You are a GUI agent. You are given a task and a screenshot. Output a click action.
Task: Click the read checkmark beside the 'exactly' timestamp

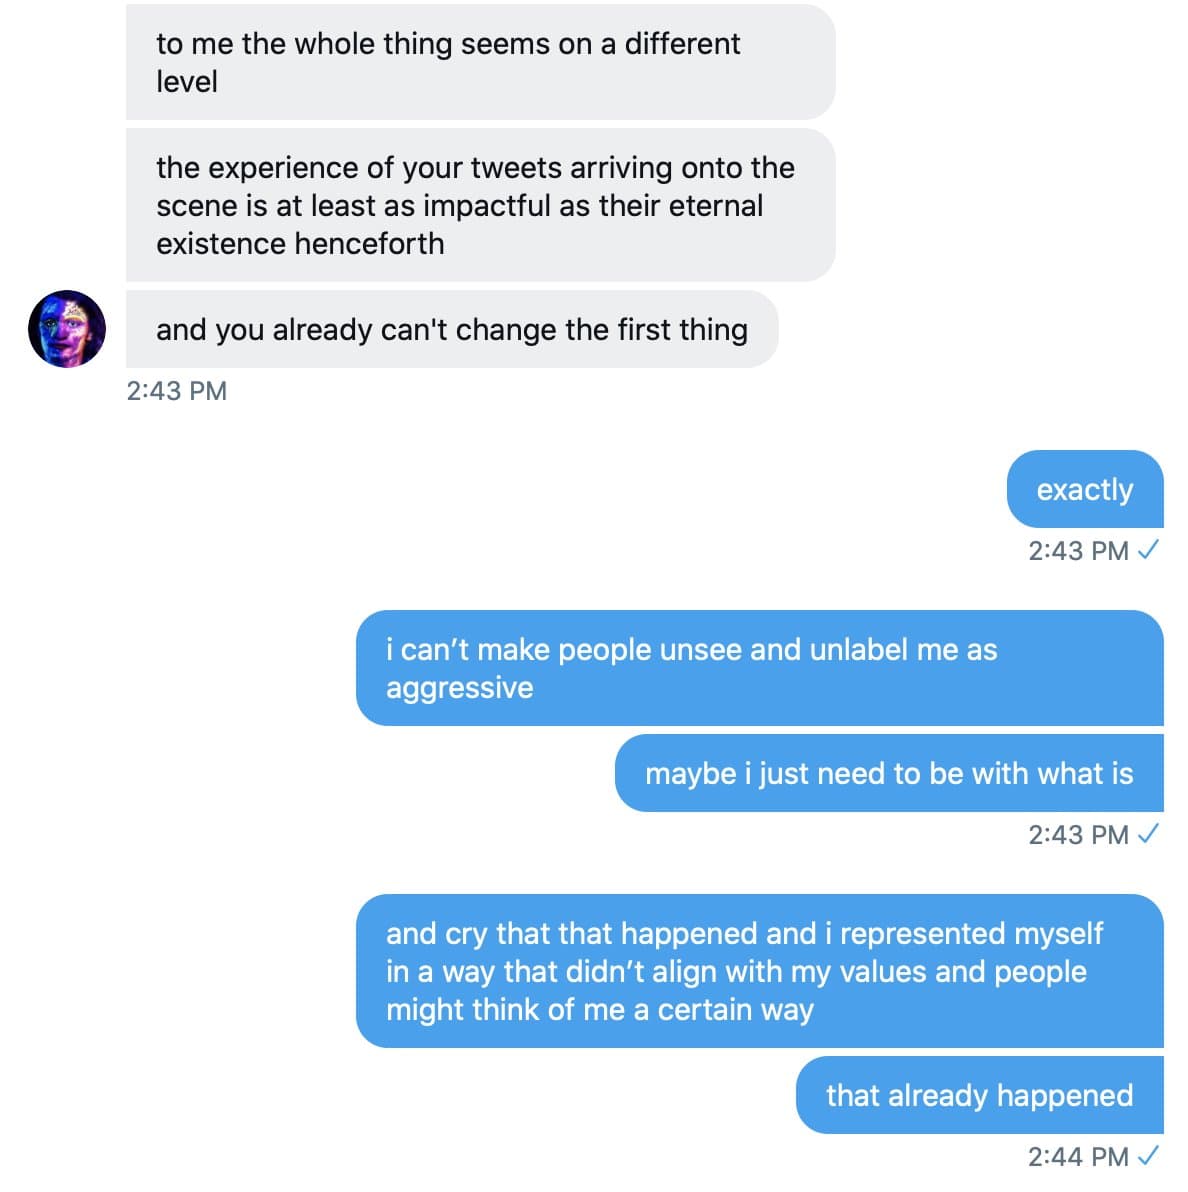click(x=1148, y=550)
